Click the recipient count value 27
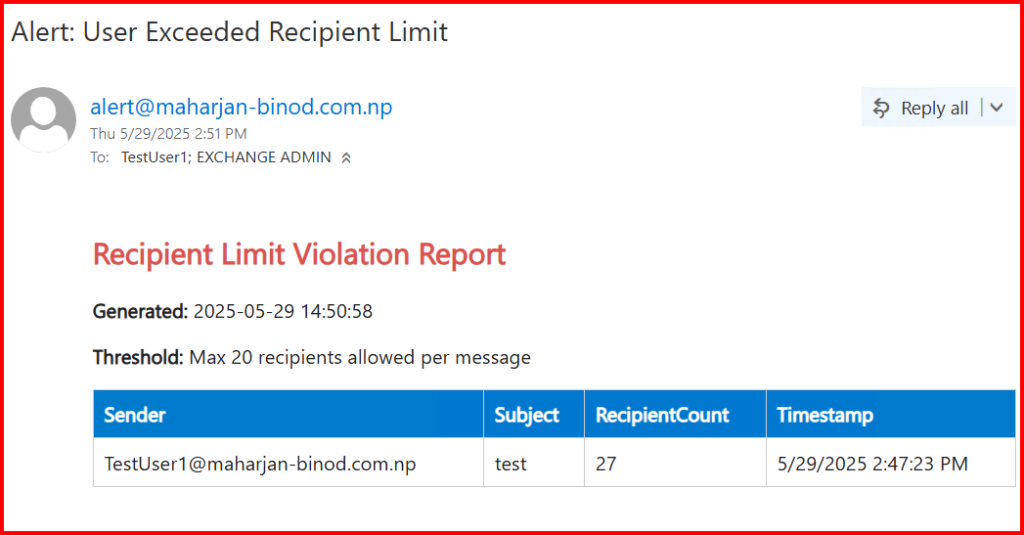This screenshot has width=1024, height=535. coord(606,464)
